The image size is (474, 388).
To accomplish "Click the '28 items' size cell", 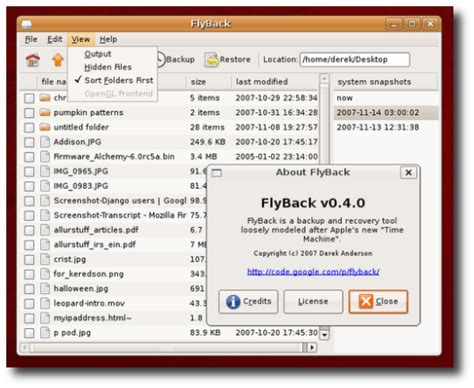I will (207, 127).
